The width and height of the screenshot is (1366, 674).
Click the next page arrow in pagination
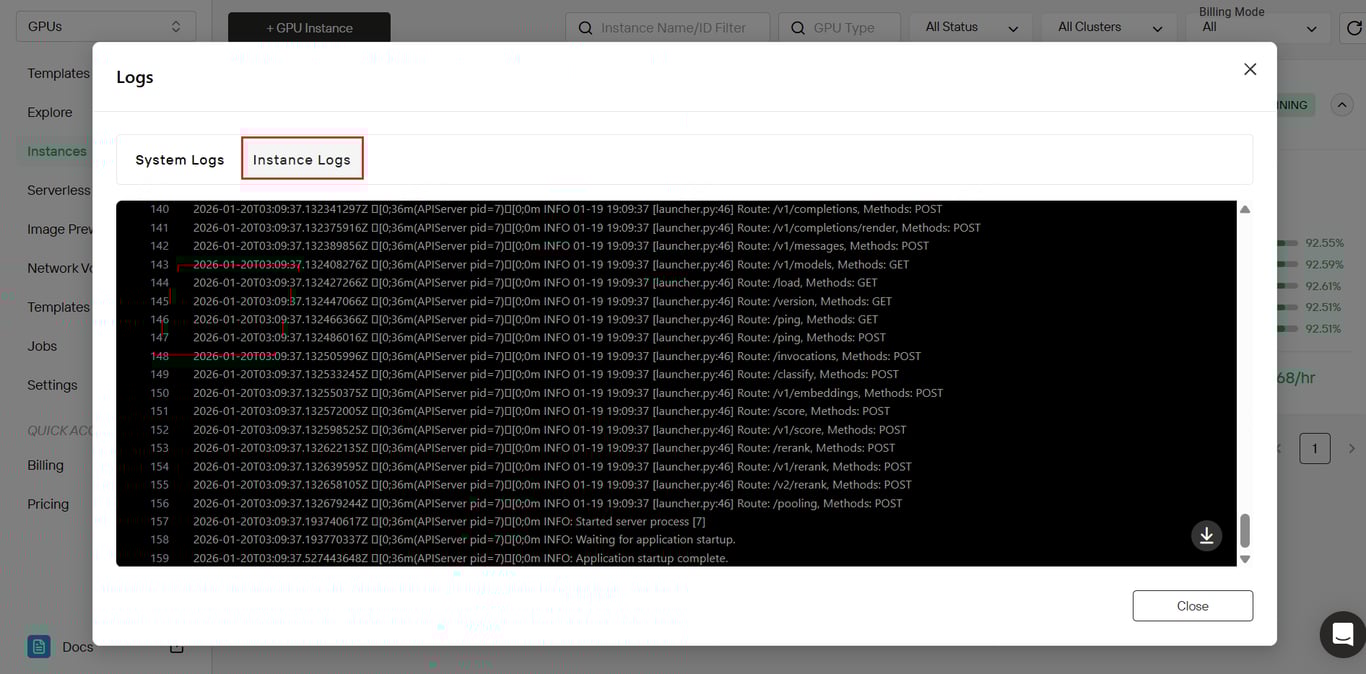[x=1352, y=449]
